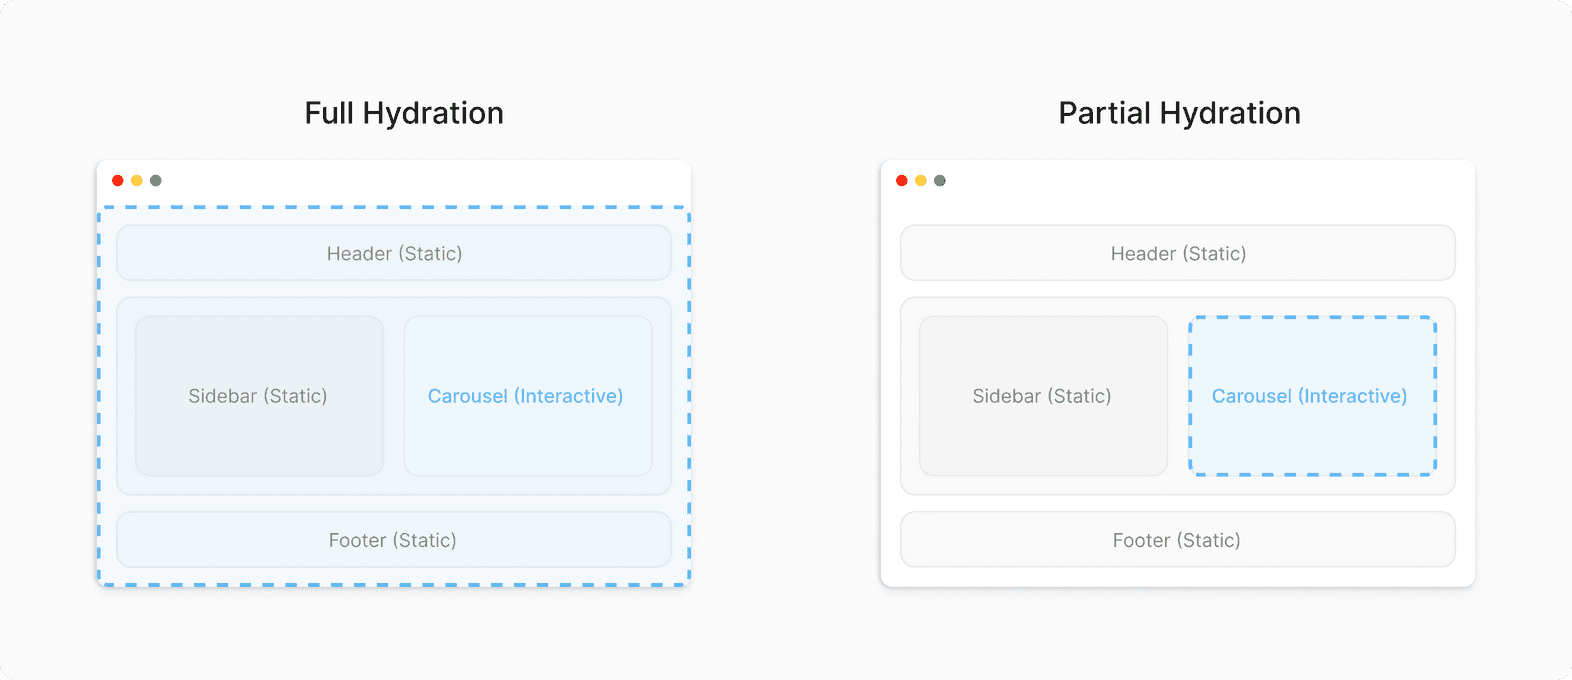Select Sidebar (Static) box in Partial Hydration
The width and height of the screenshot is (1572, 680).
pyautogui.click(x=1043, y=440)
